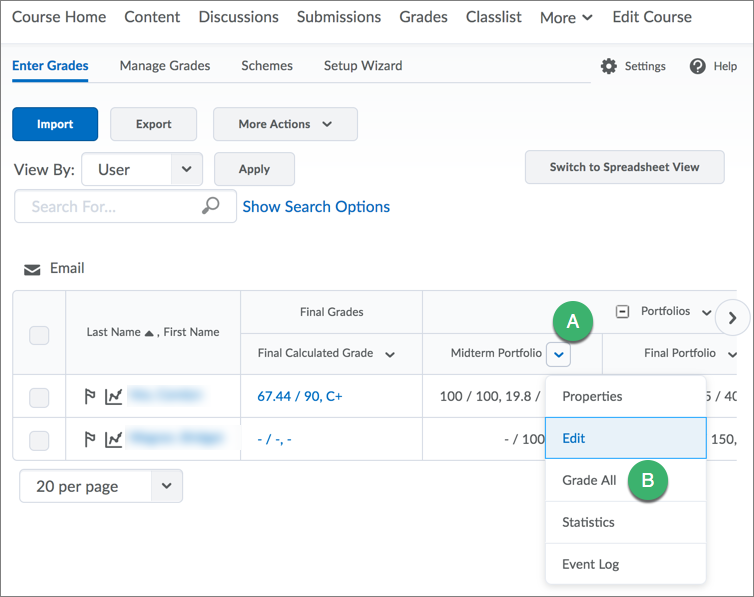Click the search magnifier icon

210,206
